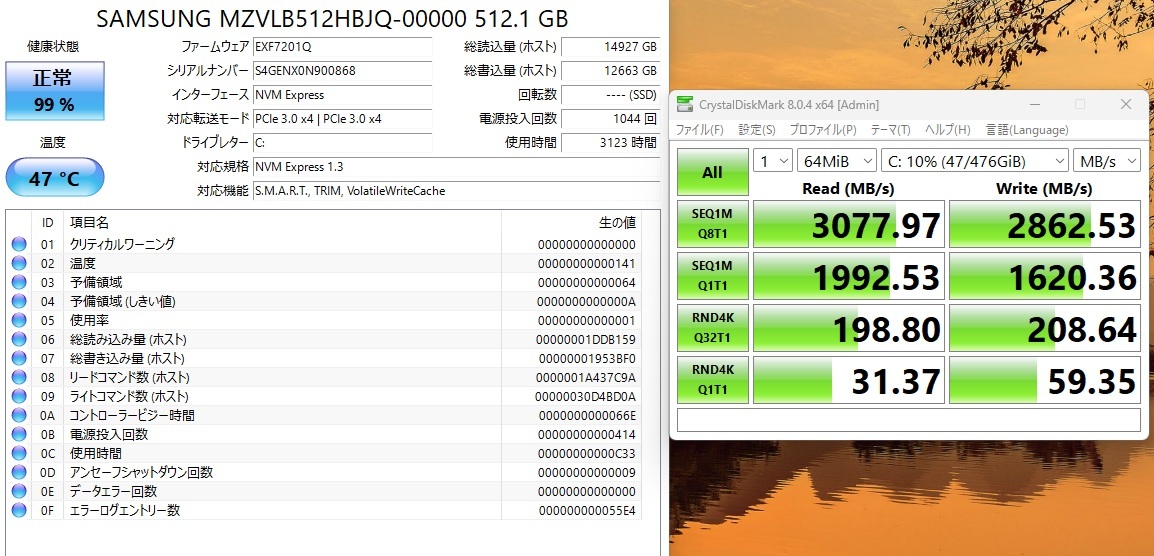The width and height of the screenshot is (1154, 556).
Task: Select the 総読み込み量 (ホスト) attribute row
Action: click(x=323, y=339)
